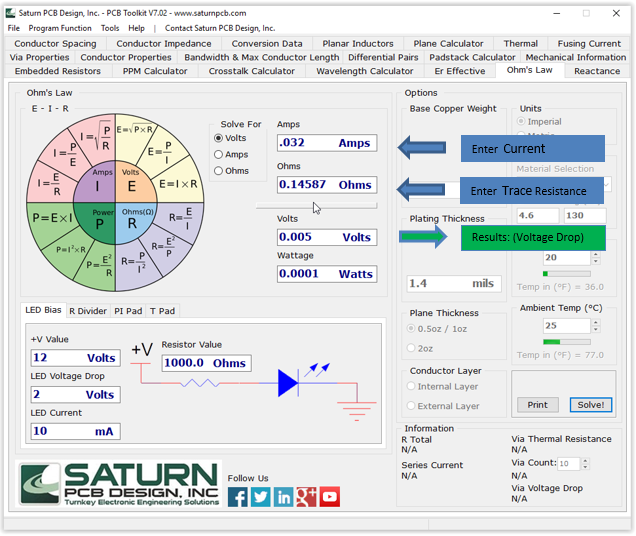Viewport: 636px width, 536px height.
Task: Open the Help menu
Action: click(x=136, y=28)
